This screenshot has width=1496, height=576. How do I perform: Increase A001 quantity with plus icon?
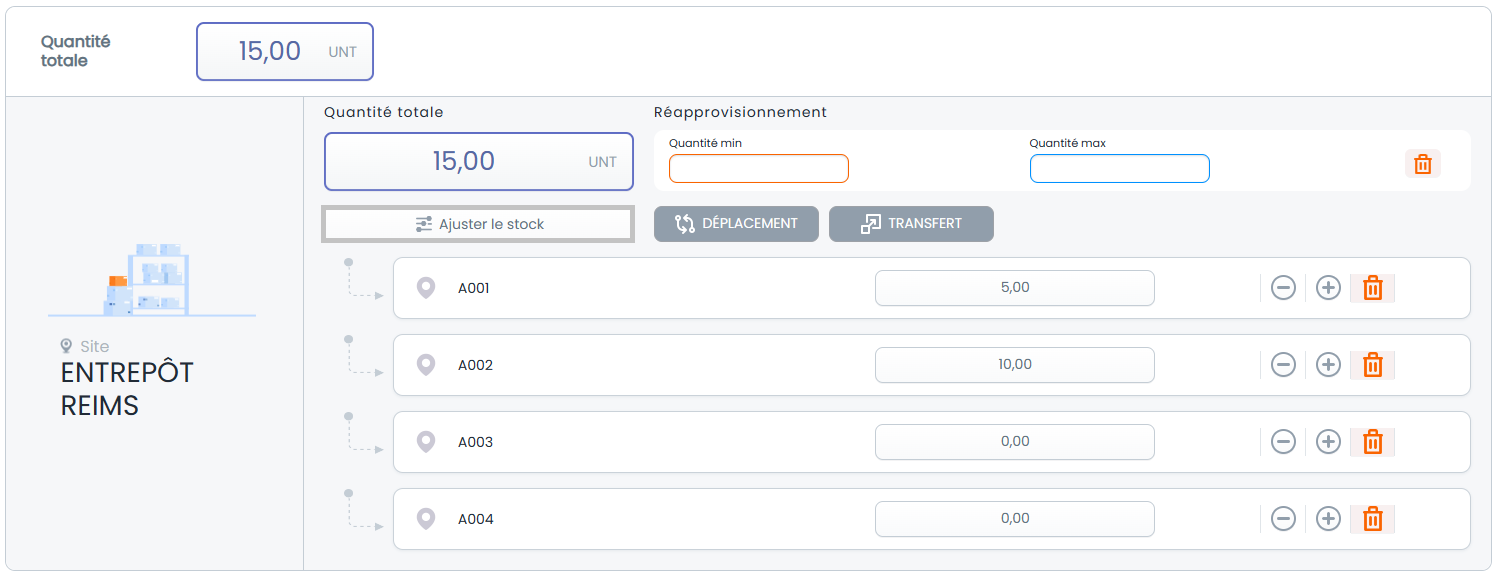click(x=1328, y=288)
